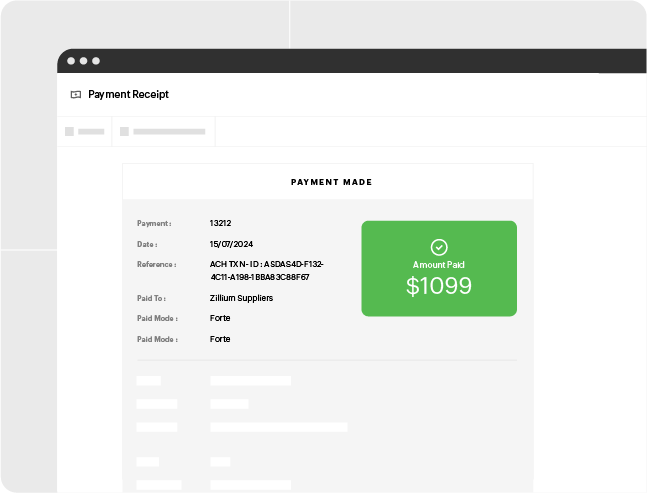Screen dimensions: 647x493
Task: Click the Paid To field label
Action: tap(151, 298)
